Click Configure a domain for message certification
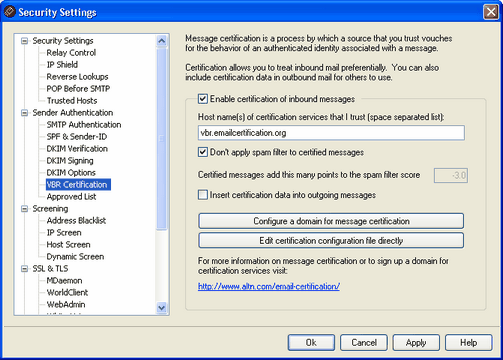This screenshot has height=360, width=503. pyautogui.click(x=331, y=221)
